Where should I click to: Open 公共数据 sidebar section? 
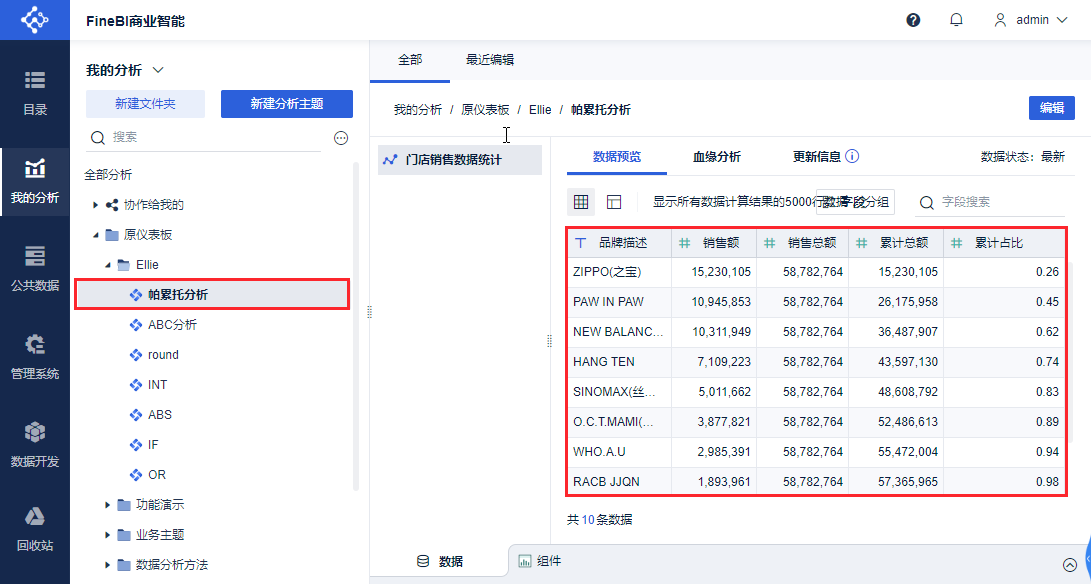click(x=35, y=269)
